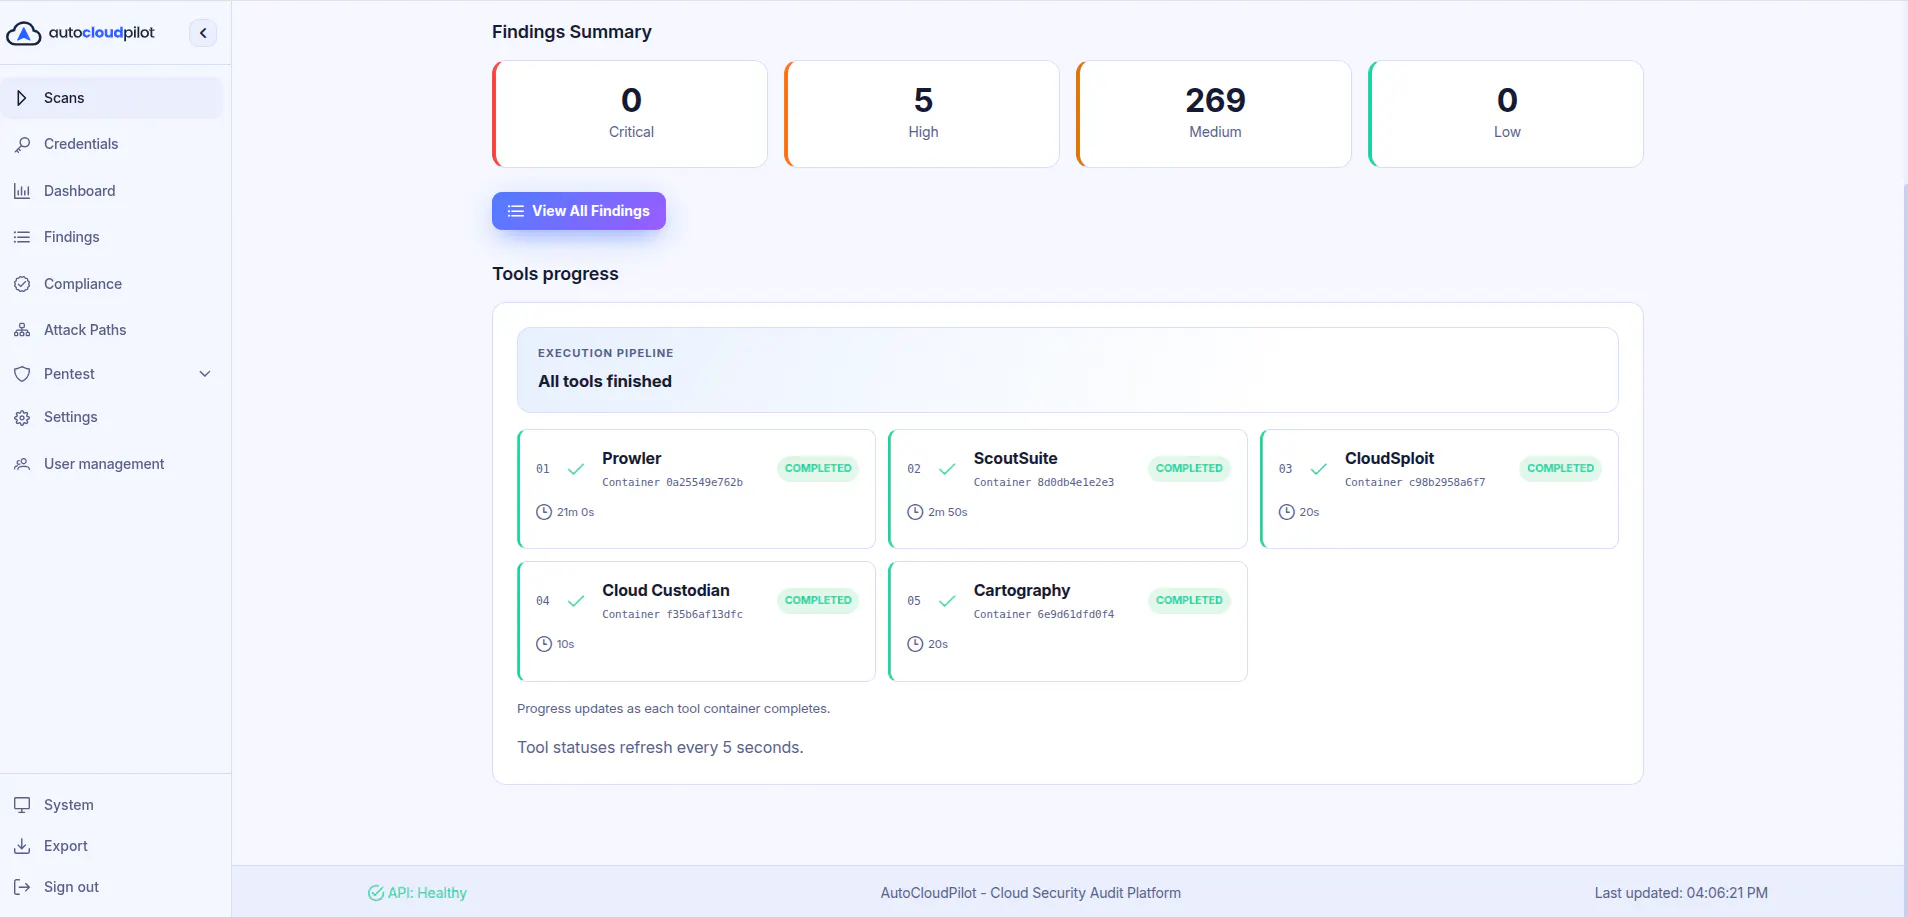The width and height of the screenshot is (1908, 917).
Task: Click the Prowler tool name
Action: point(632,458)
